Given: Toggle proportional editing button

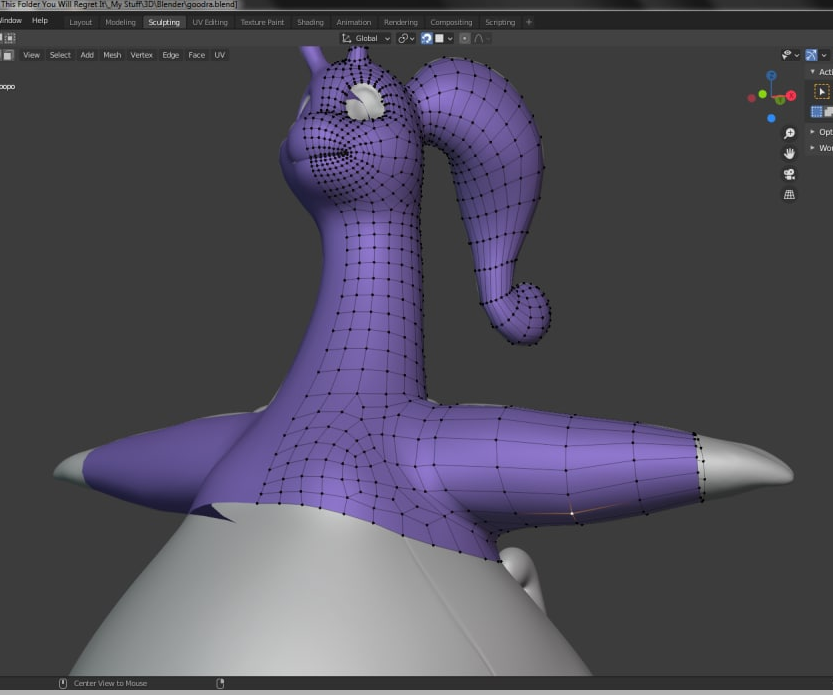Looking at the screenshot, I should point(464,38).
